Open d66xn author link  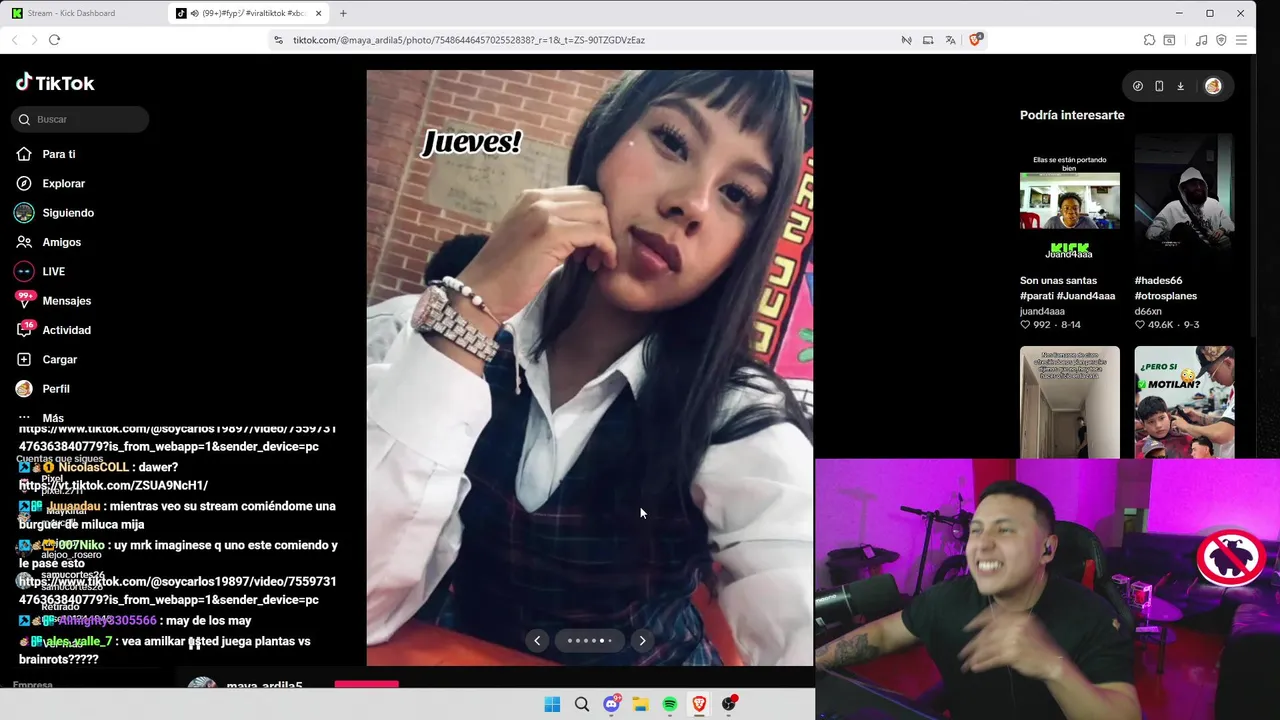(1148, 311)
